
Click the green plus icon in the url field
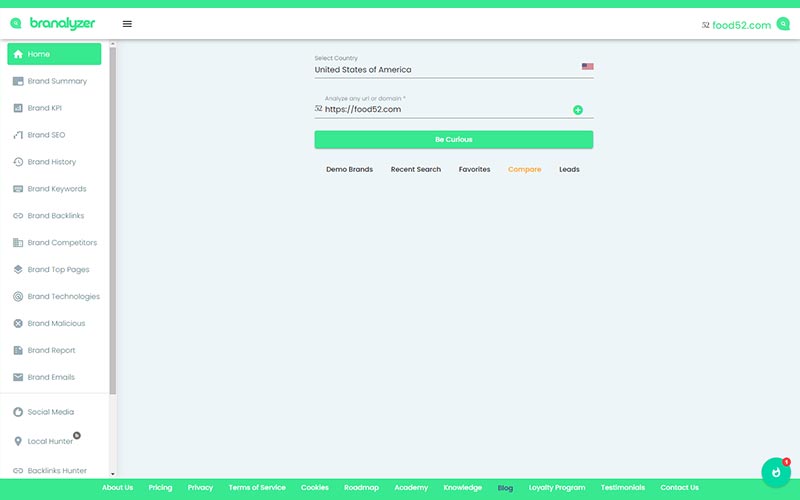tap(578, 110)
